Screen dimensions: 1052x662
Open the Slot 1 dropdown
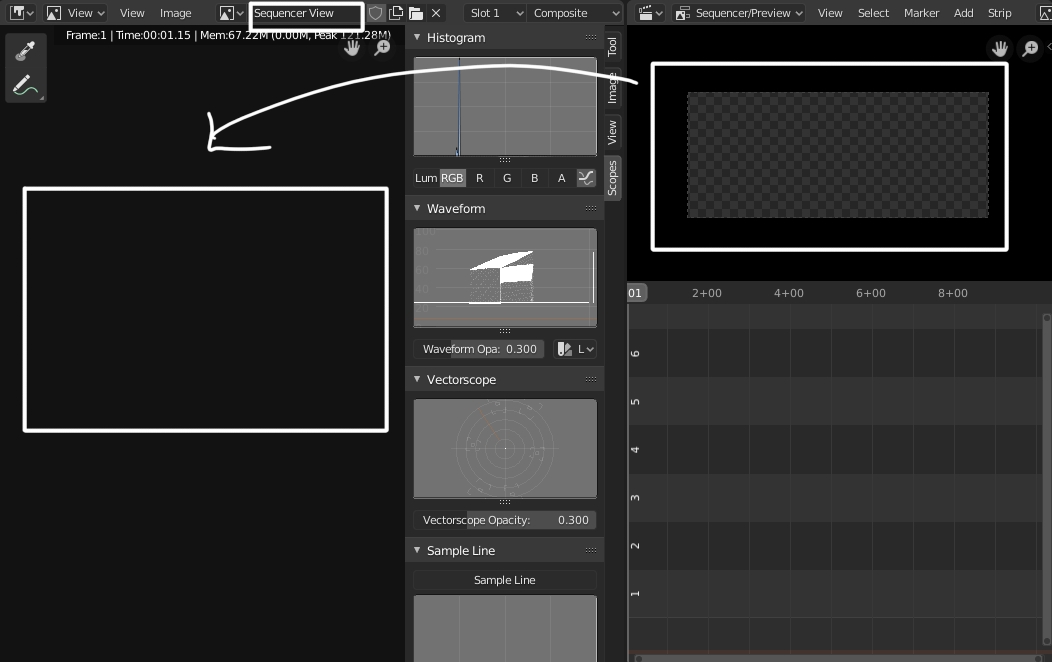(494, 13)
